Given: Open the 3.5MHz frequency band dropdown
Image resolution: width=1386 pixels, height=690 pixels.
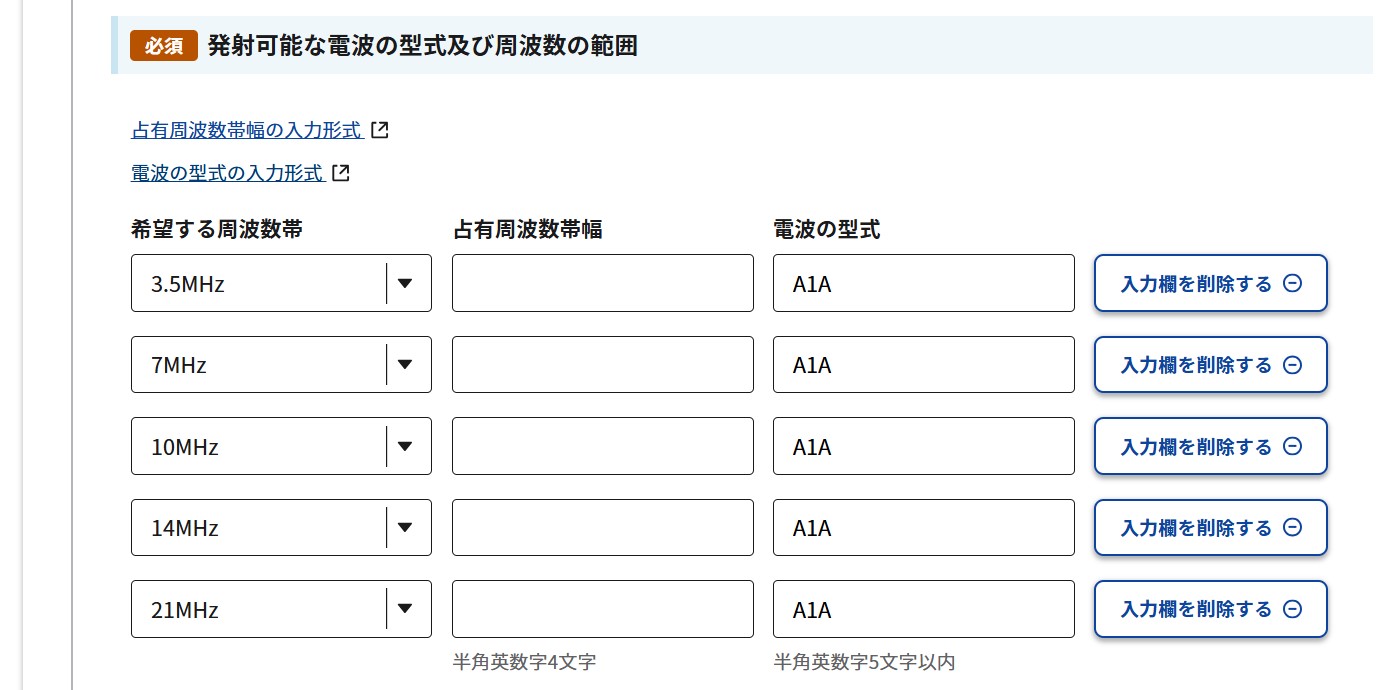Looking at the screenshot, I should click(281, 283).
